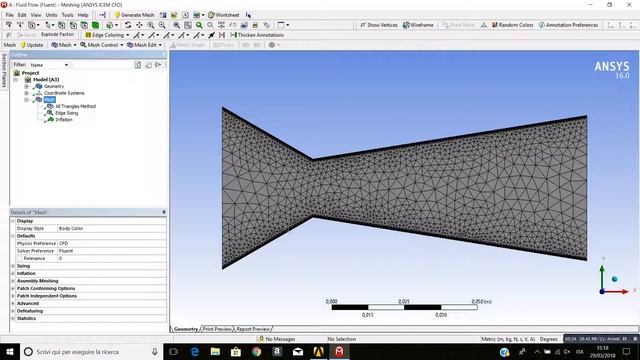Click Windows Start button
Image resolution: width=640 pixels, height=360 pixels.
click(x=10, y=351)
